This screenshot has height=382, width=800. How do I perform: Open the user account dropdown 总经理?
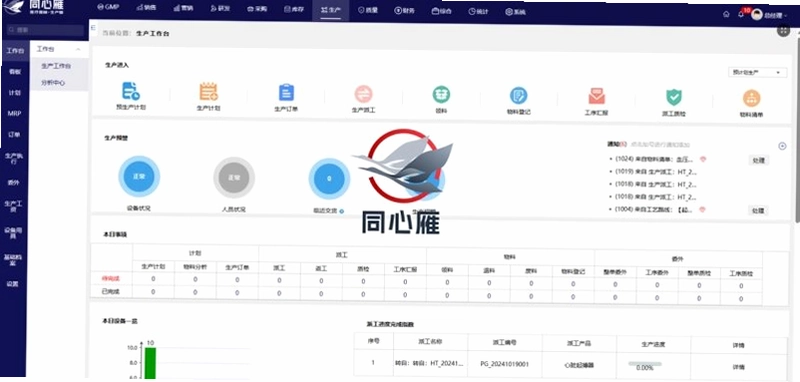click(770, 15)
